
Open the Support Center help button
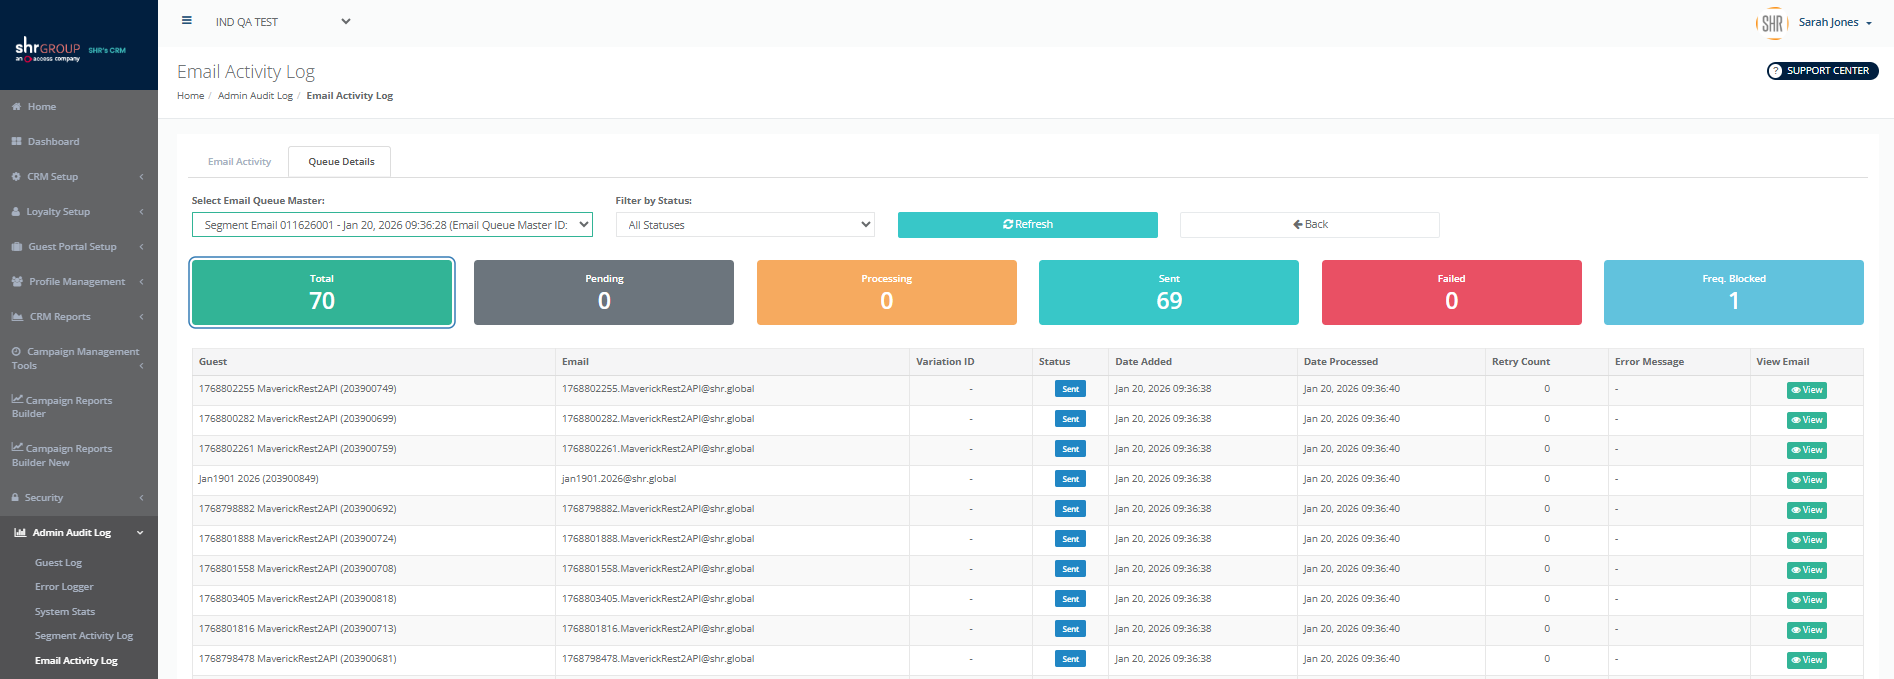click(x=1822, y=71)
